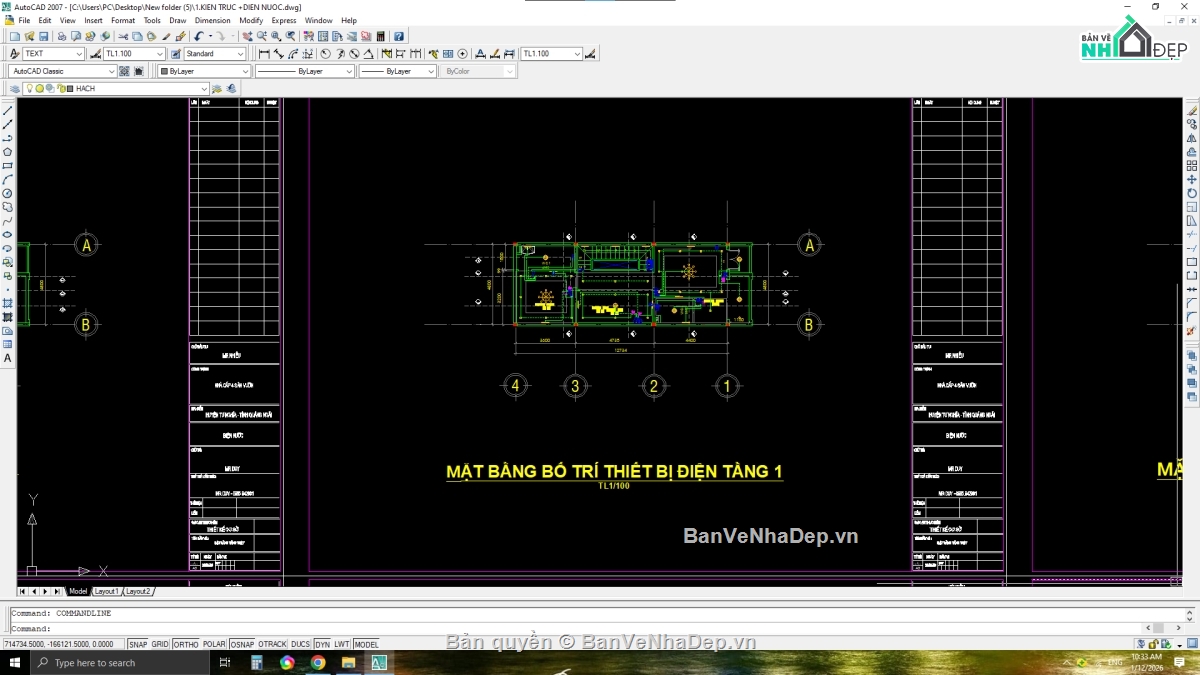Open the ByLayer lineweight dropdown
1200x675 pixels.
pyautogui.click(x=398, y=71)
